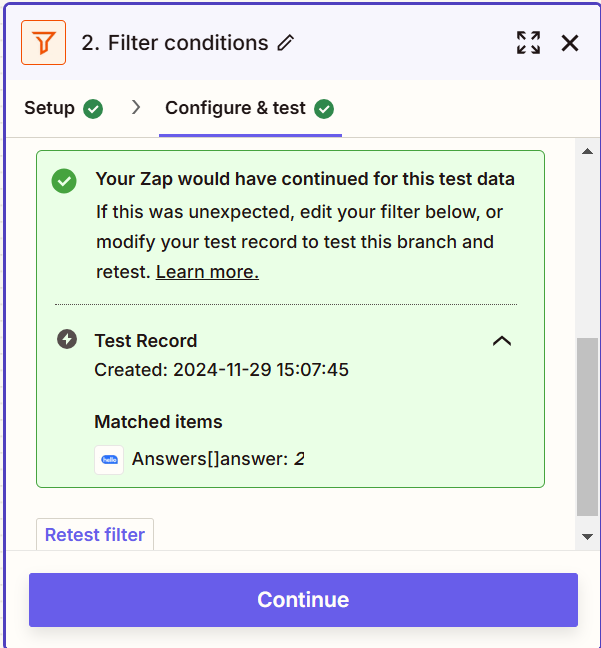Screen dimensions: 601x648
Task: Click the Continue button
Action: click(303, 600)
